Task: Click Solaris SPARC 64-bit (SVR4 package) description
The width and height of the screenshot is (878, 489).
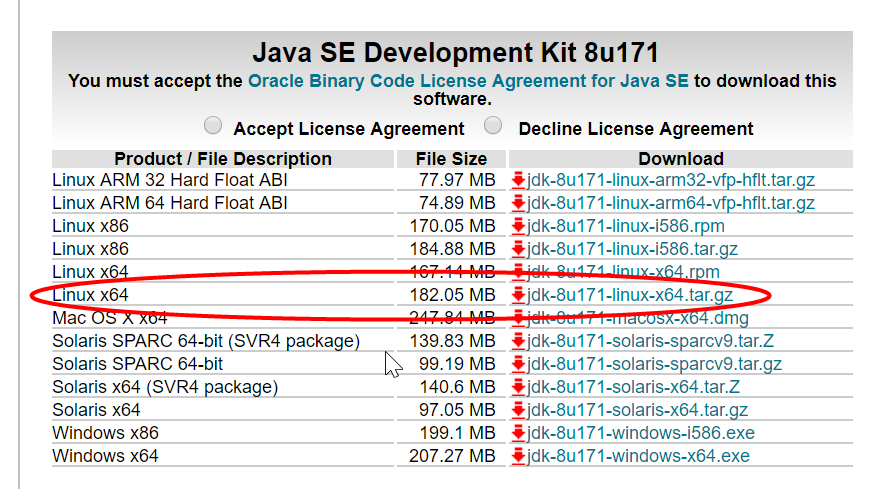Action: pos(206,341)
